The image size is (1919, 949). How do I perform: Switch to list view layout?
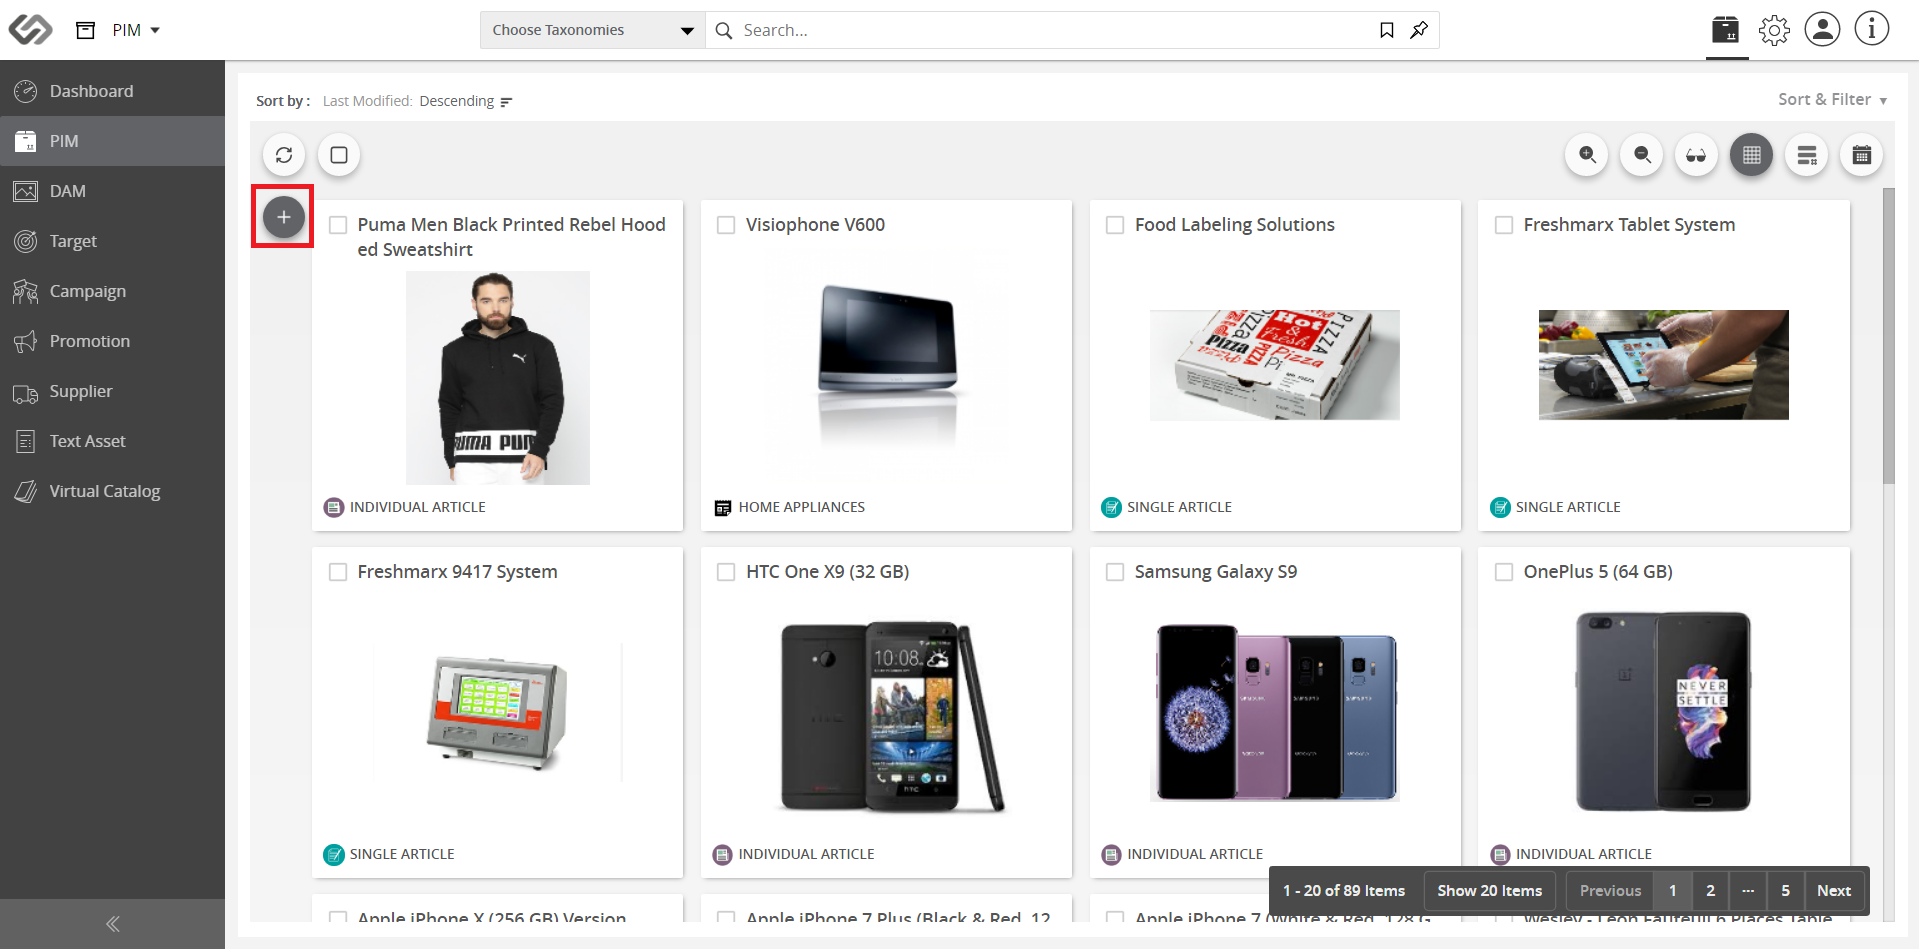click(x=1807, y=155)
